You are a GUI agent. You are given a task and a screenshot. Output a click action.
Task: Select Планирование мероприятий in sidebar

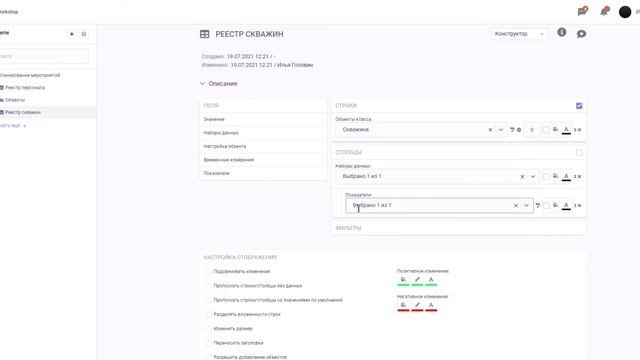point(30,76)
